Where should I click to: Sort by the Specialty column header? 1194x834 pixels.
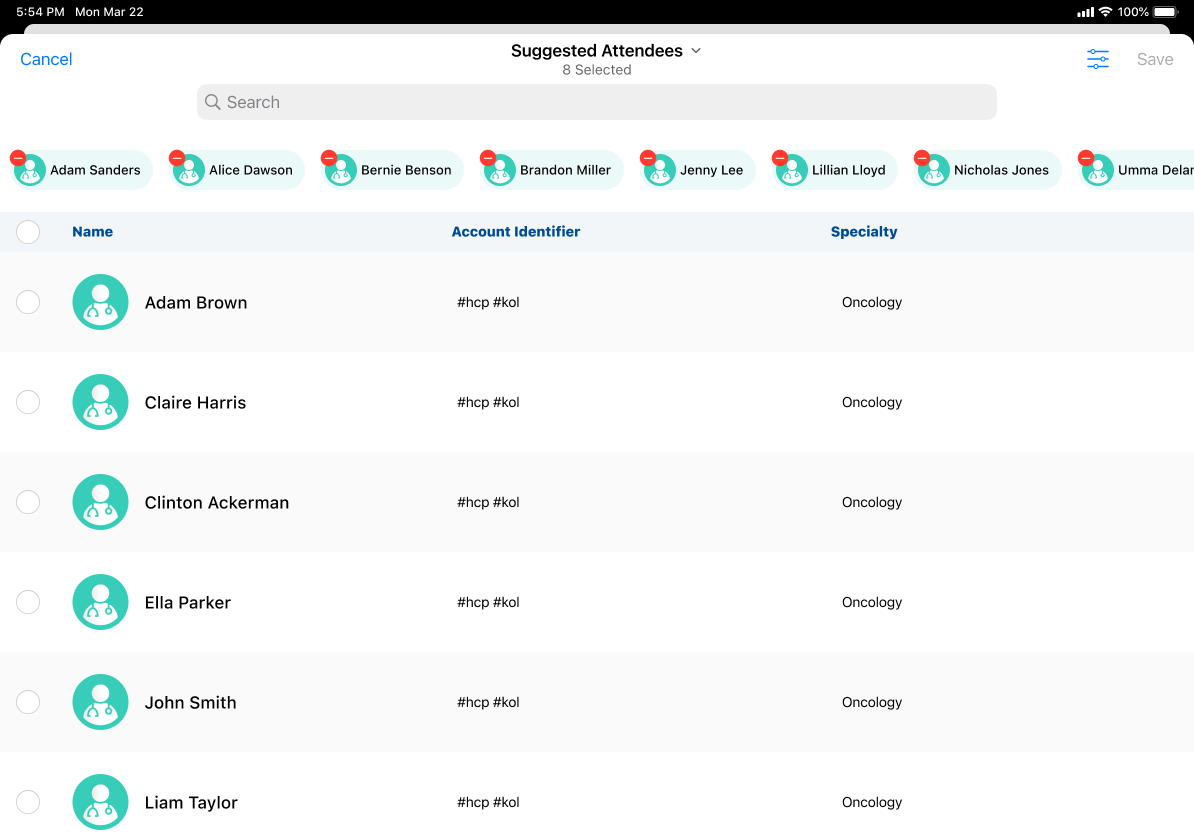click(x=863, y=232)
